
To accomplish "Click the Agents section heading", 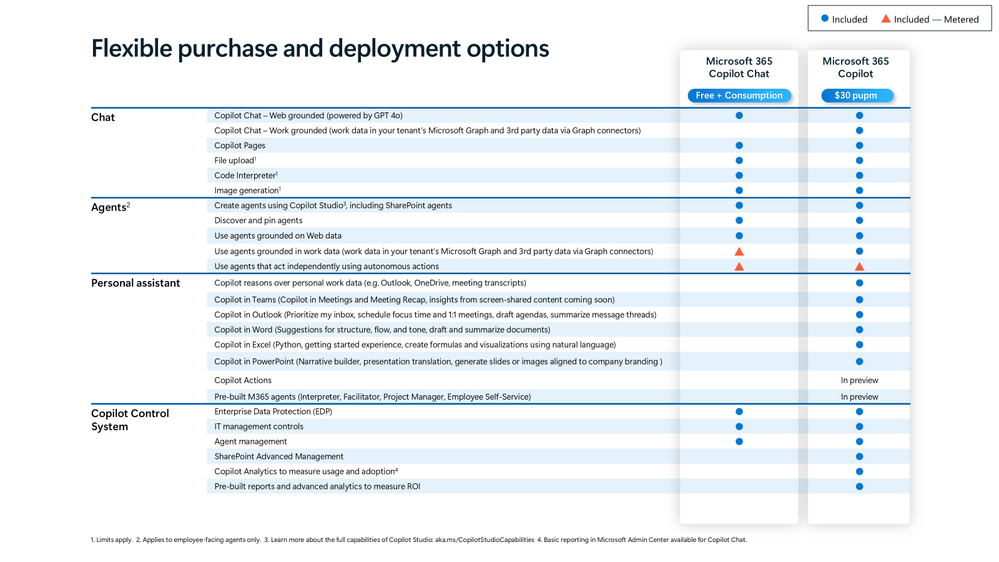I will tap(110, 207).
